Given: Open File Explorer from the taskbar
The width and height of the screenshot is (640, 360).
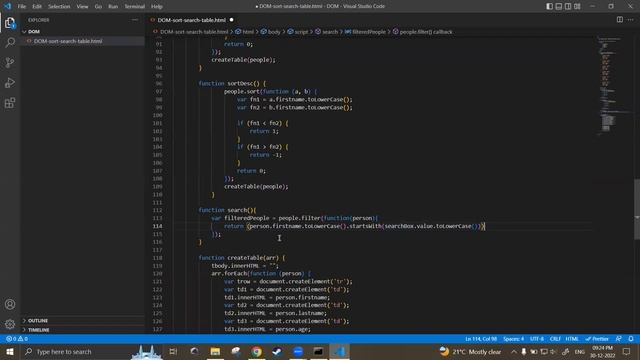Looking at the screenshot, I should pos(215,351).
